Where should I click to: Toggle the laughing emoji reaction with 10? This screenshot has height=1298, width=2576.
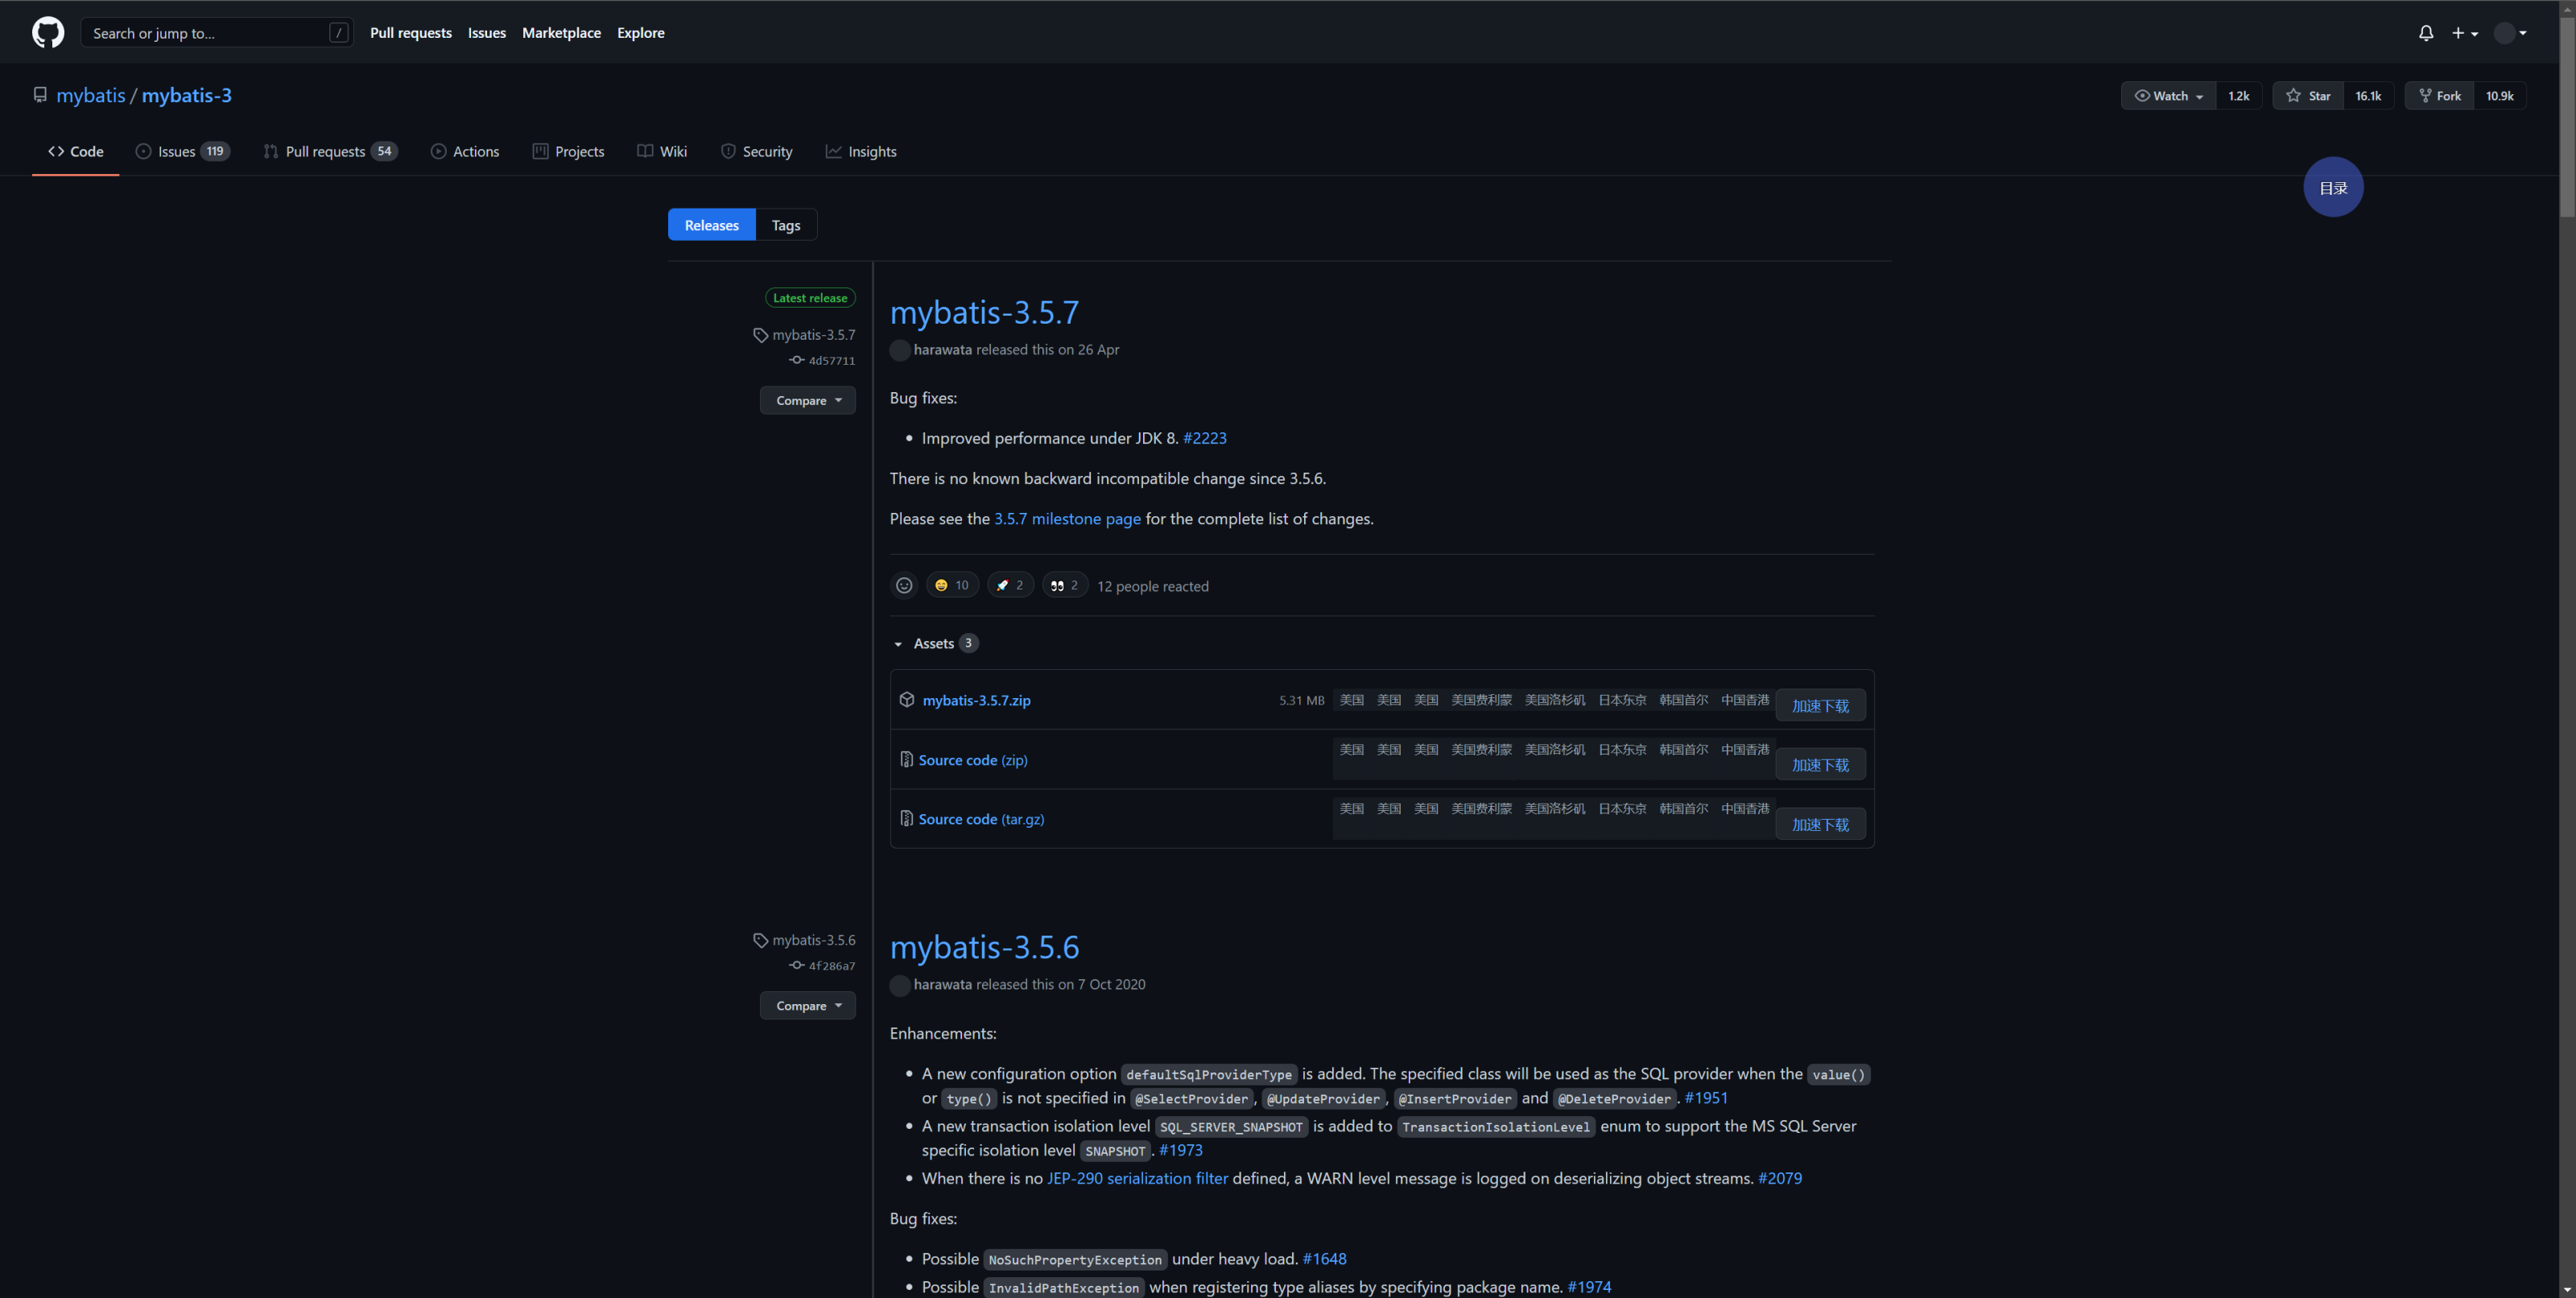point(952,586)
